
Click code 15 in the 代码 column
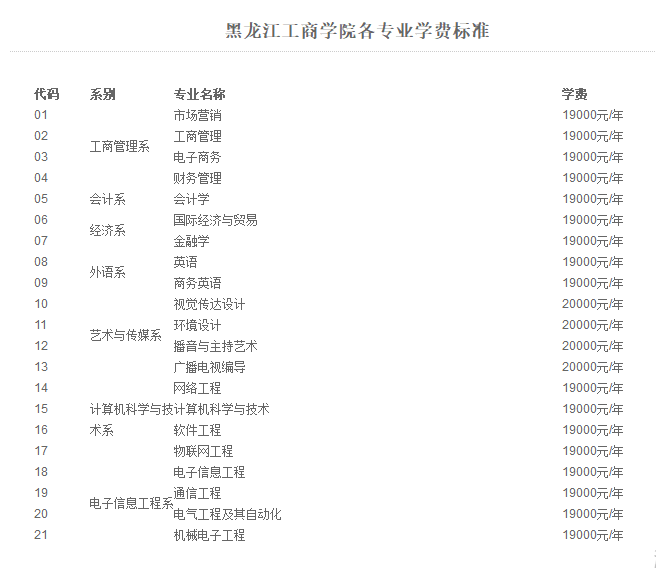point(41,409)
